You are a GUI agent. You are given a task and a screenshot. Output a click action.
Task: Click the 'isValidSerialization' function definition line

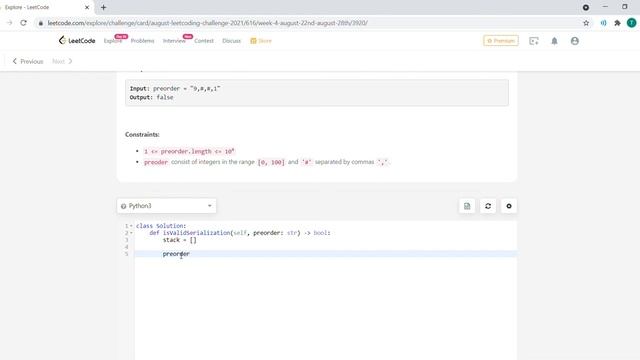point(240,233)
